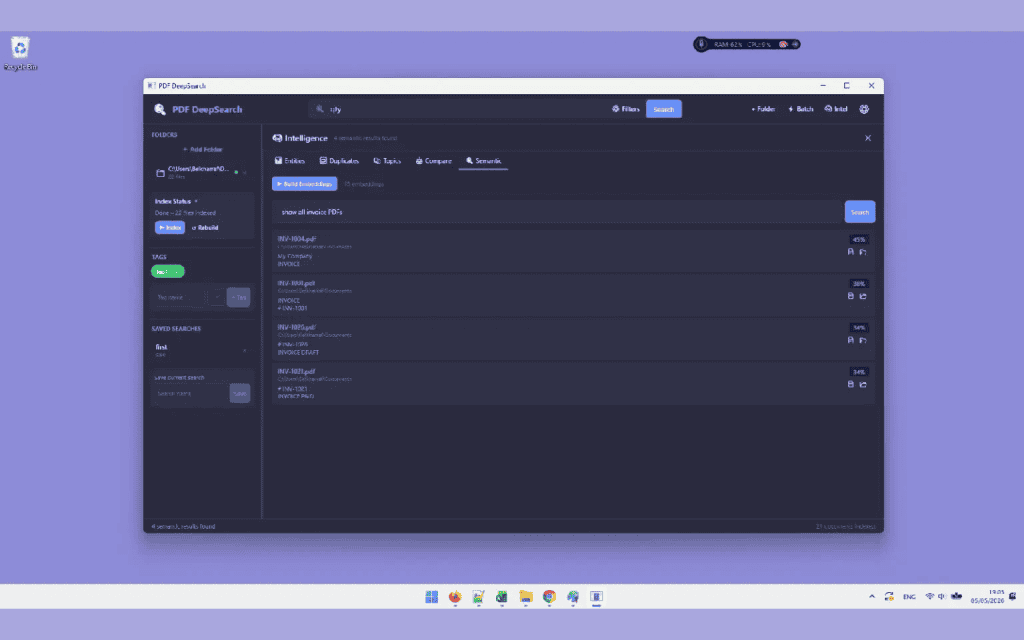Click the Index button
The width and height of the screenshot is (1024, 640).
pyautogui.click(x=170, y=227)
